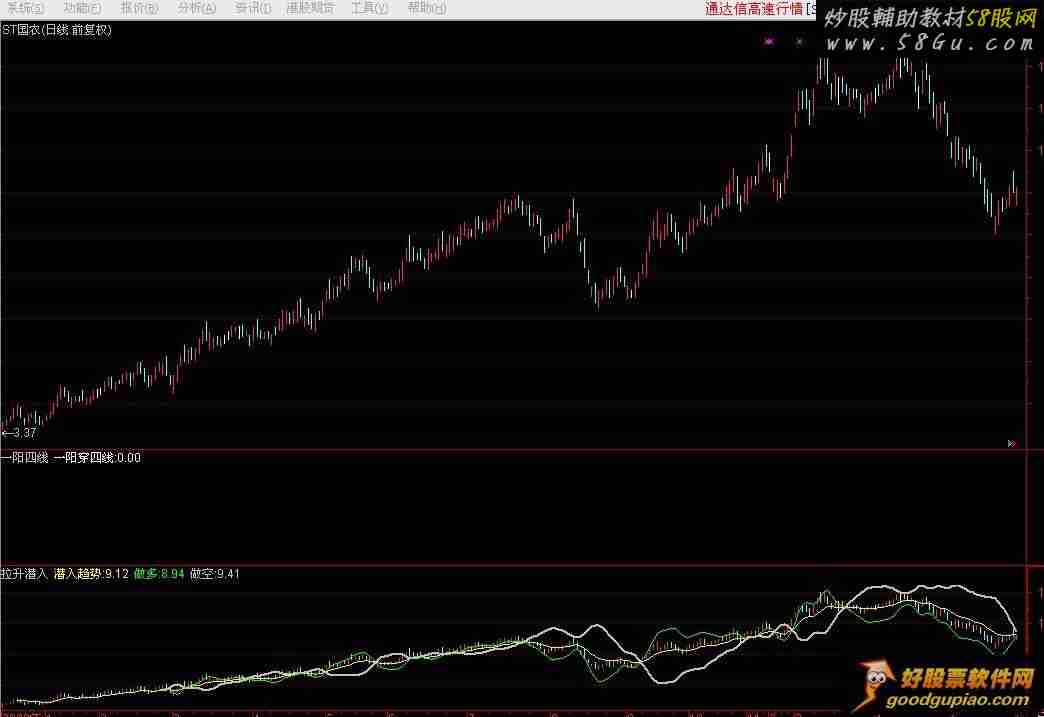Click the ST国农 daily chart title
The image size is (1044, 717).
(57, 30)
